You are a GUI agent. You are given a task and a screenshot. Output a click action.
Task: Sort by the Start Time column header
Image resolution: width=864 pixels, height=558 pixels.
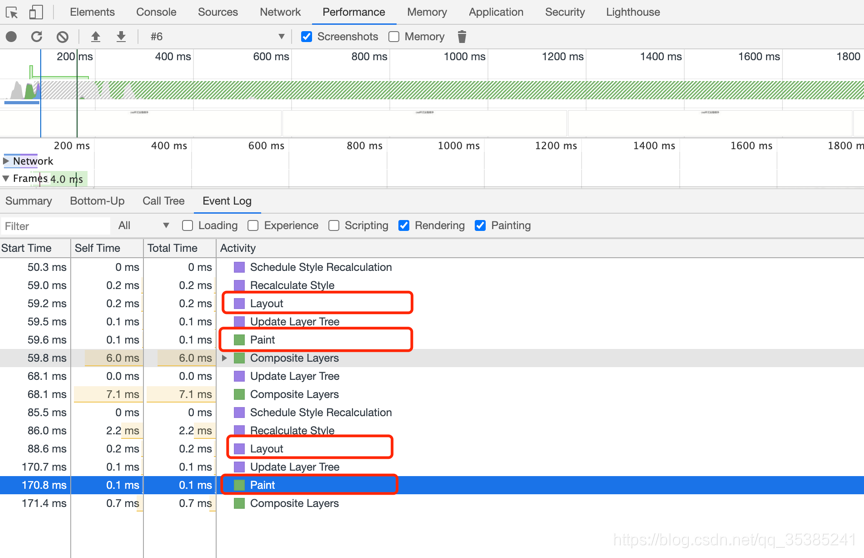tap(35, 248)
